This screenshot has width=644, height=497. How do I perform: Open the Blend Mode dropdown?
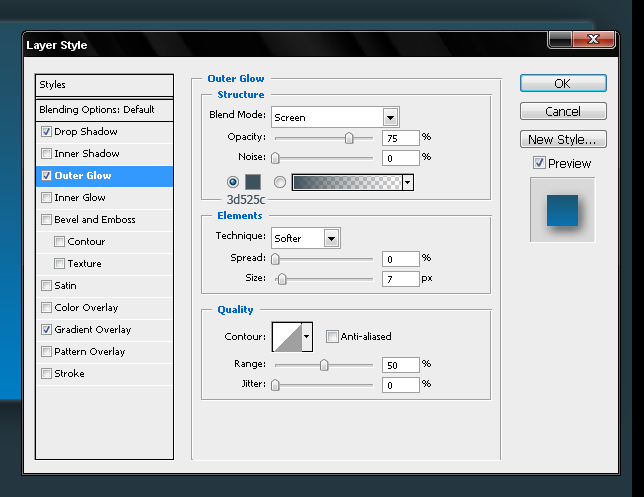390,117
